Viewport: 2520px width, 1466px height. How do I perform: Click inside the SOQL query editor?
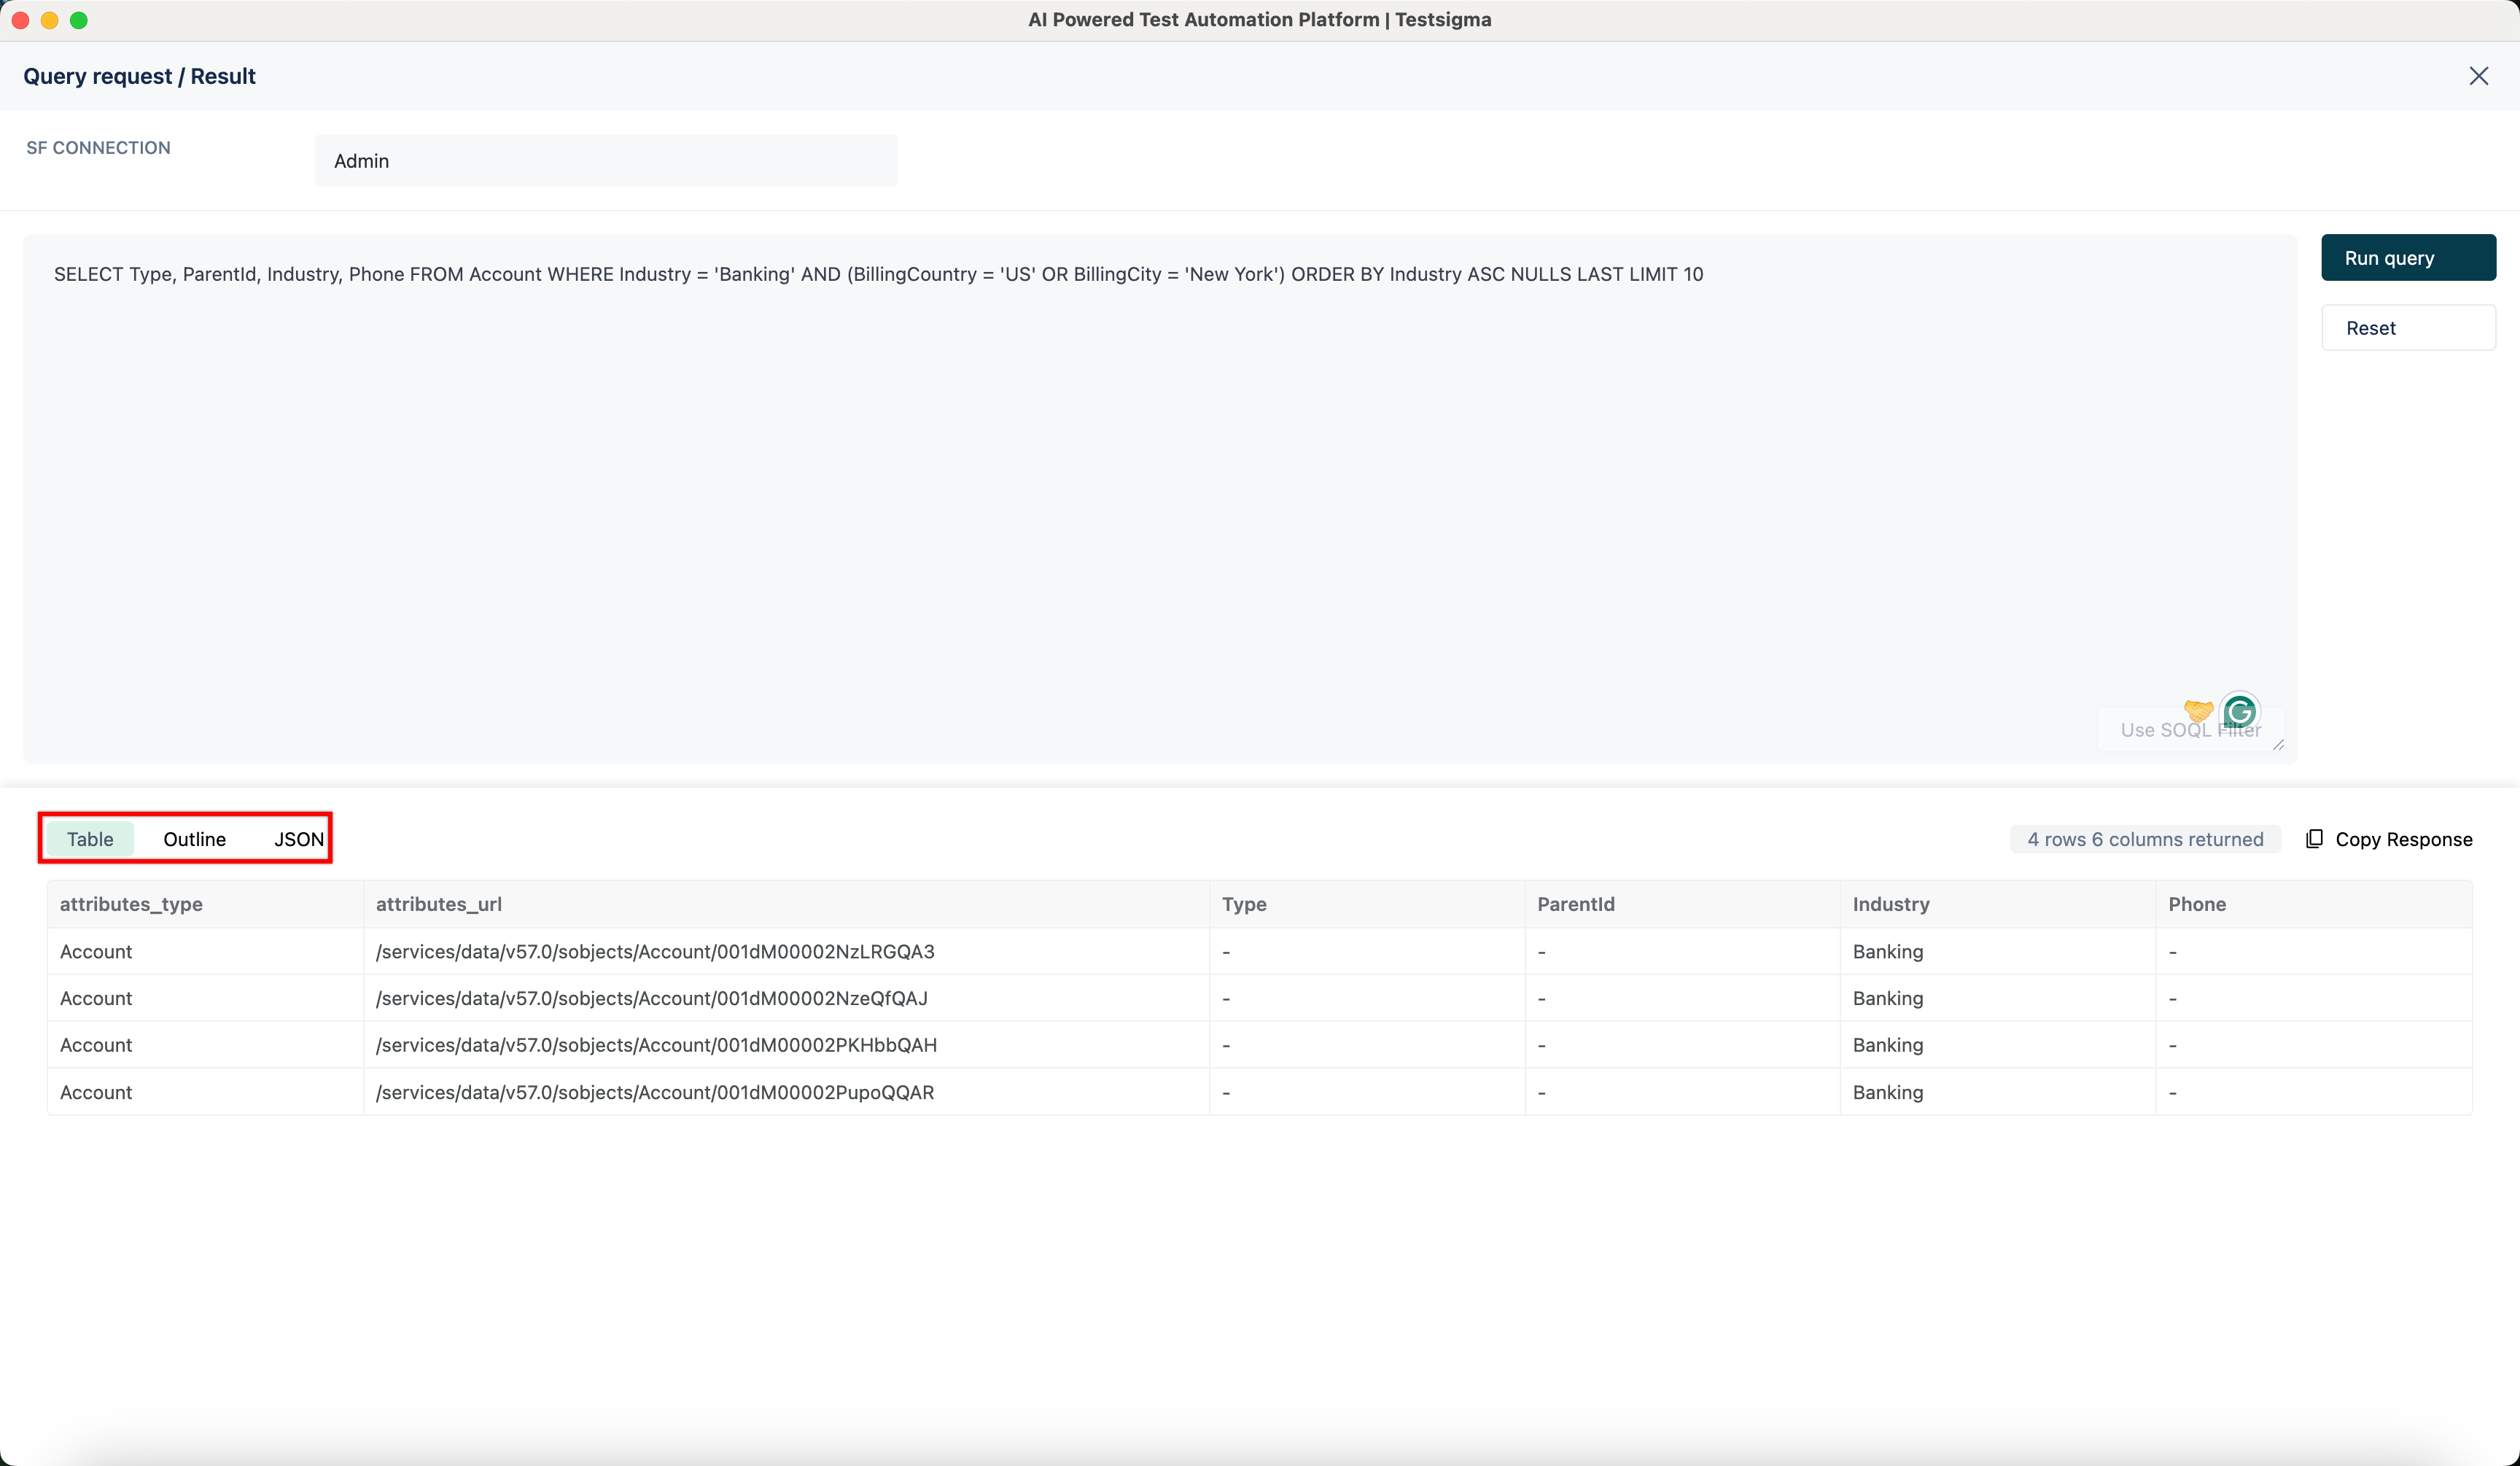1100,450
